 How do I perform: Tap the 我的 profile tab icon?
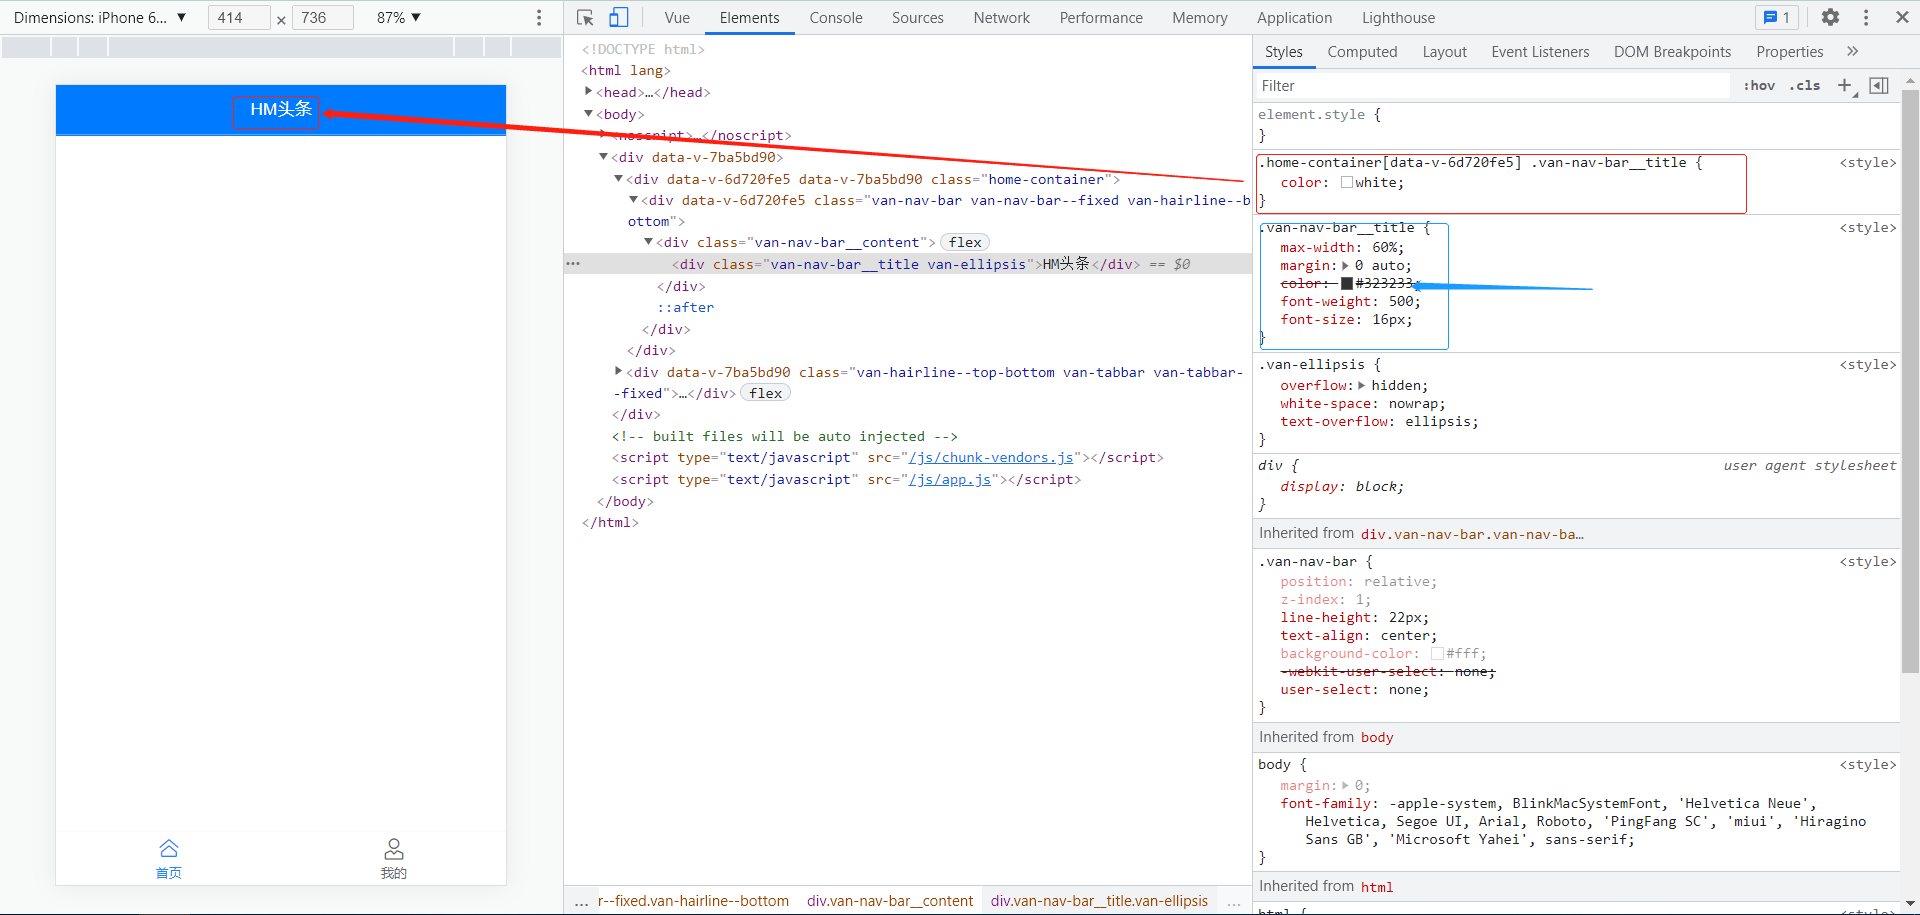(x=394, y=849)
